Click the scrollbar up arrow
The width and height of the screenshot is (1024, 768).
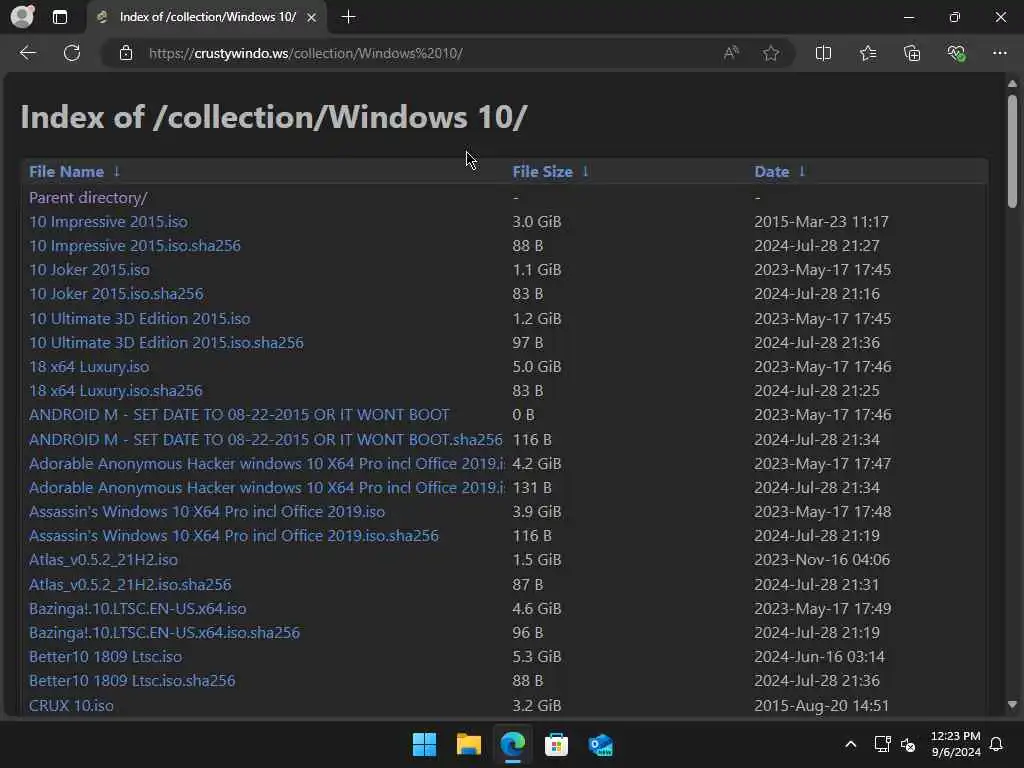(x=1012, y=84)
